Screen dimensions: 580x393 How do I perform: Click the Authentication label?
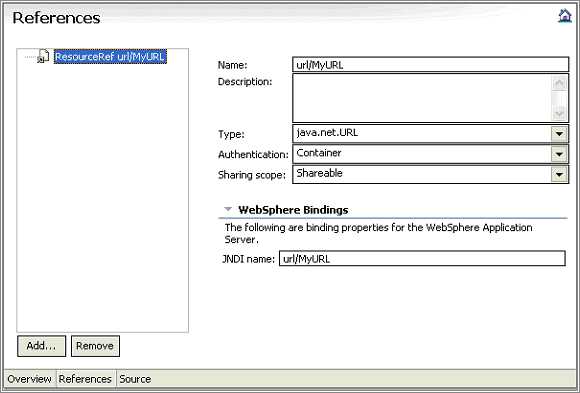(253, 154)
